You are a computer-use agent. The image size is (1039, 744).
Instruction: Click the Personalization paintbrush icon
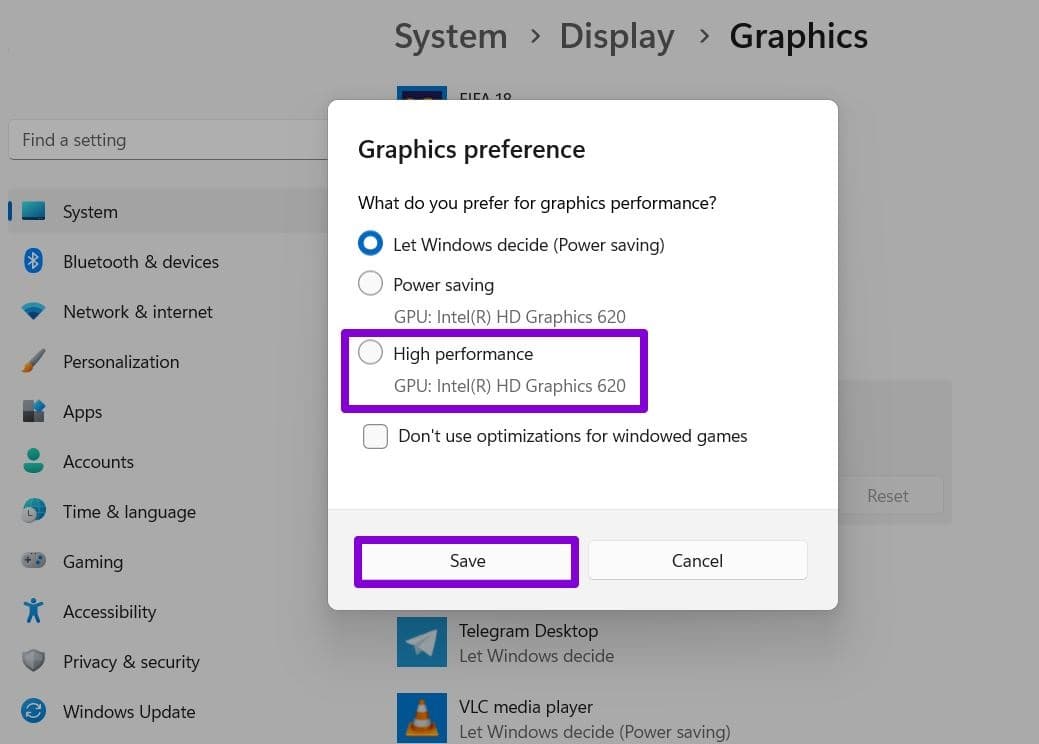[x=34, y=362]
